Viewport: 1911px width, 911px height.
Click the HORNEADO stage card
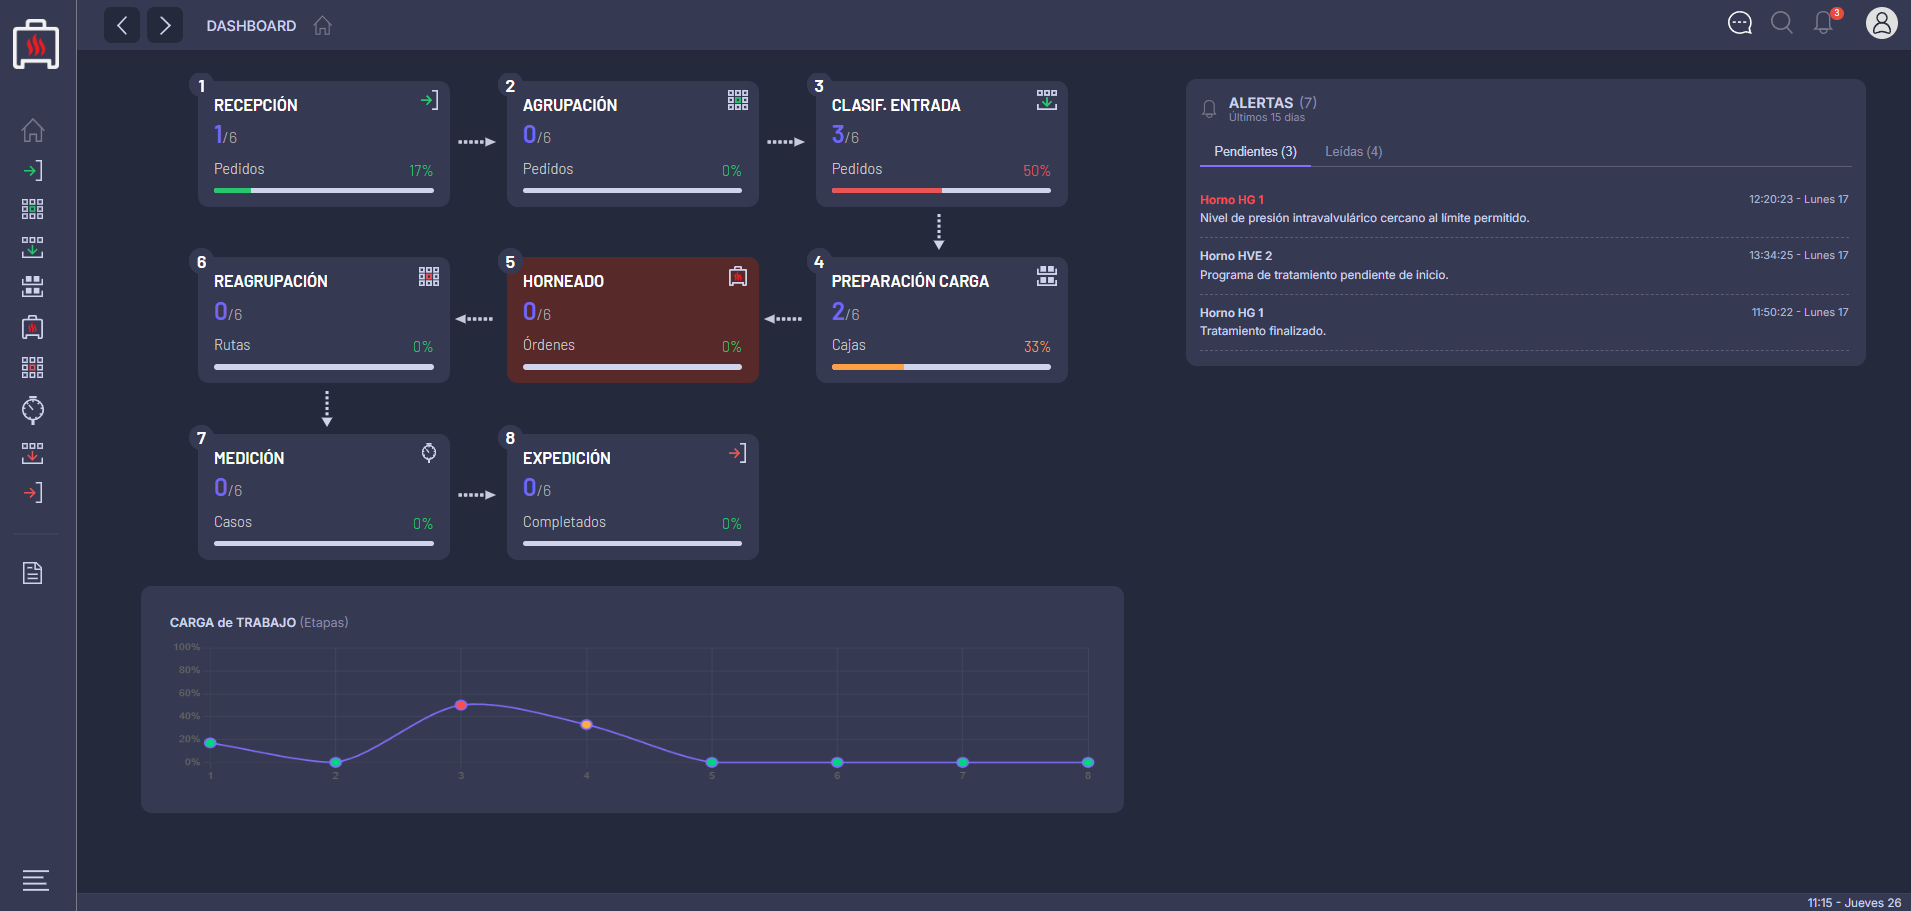632,320
